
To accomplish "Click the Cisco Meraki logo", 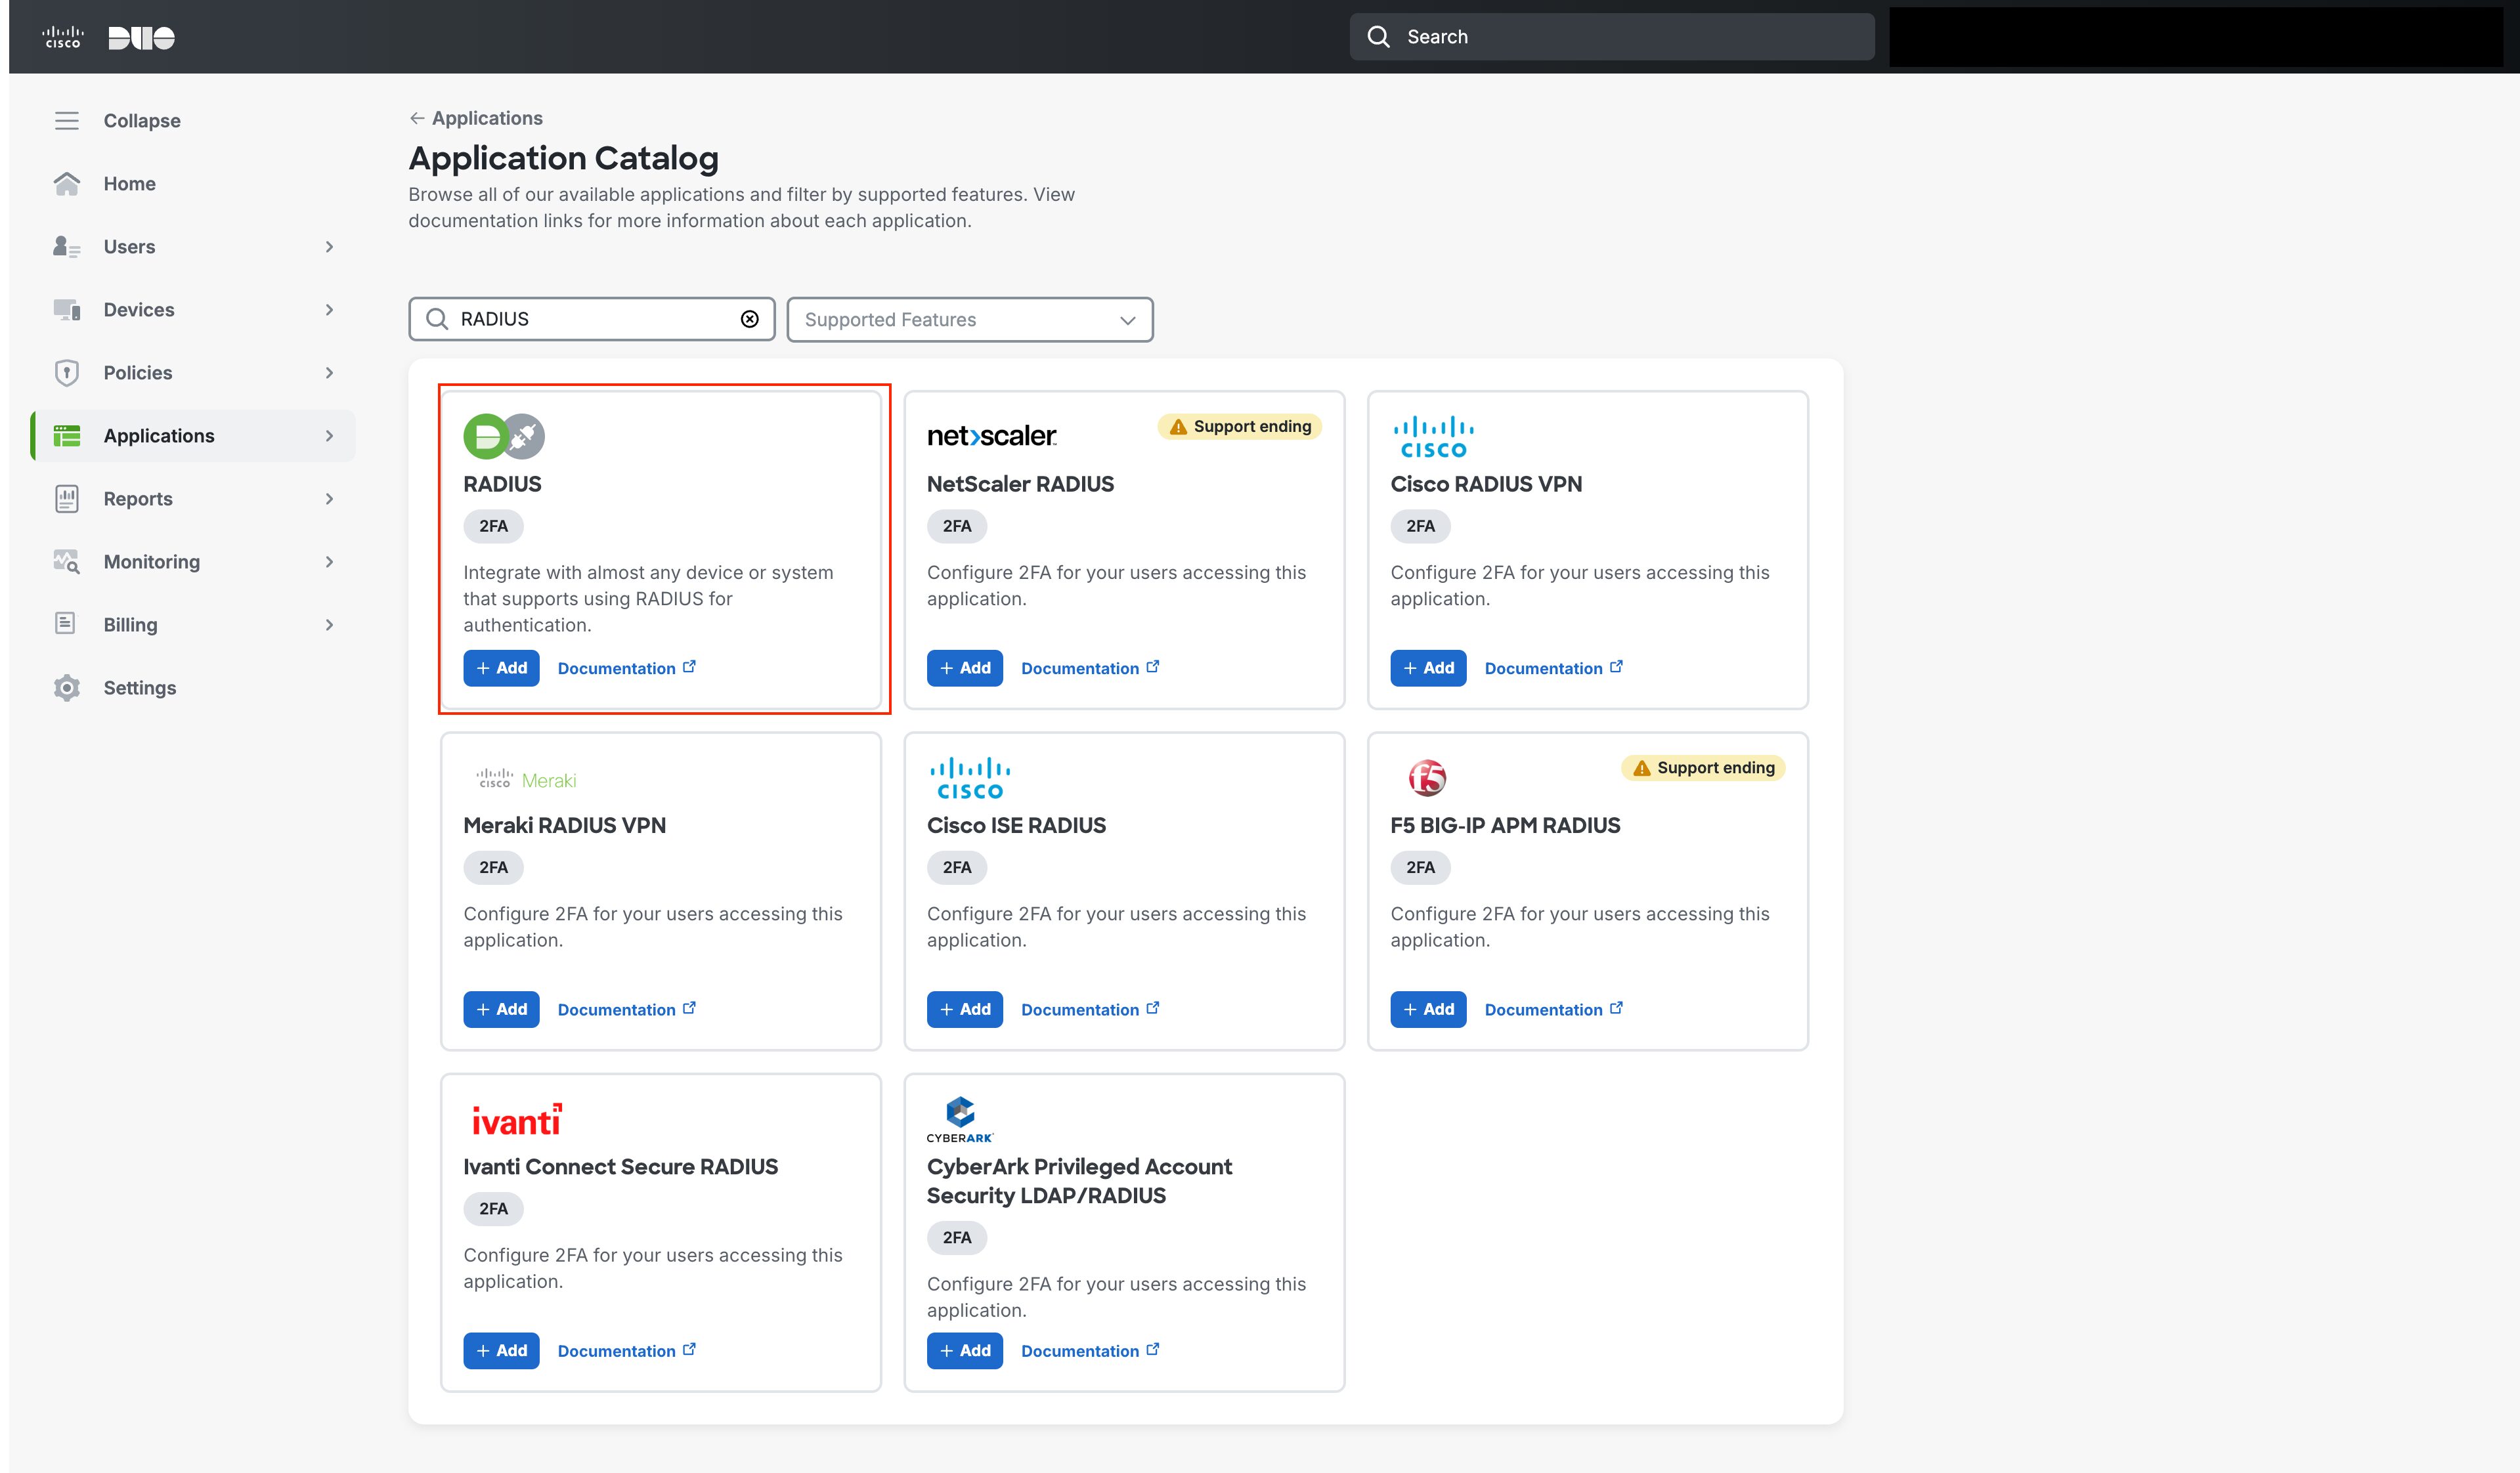I will (527, 779).
